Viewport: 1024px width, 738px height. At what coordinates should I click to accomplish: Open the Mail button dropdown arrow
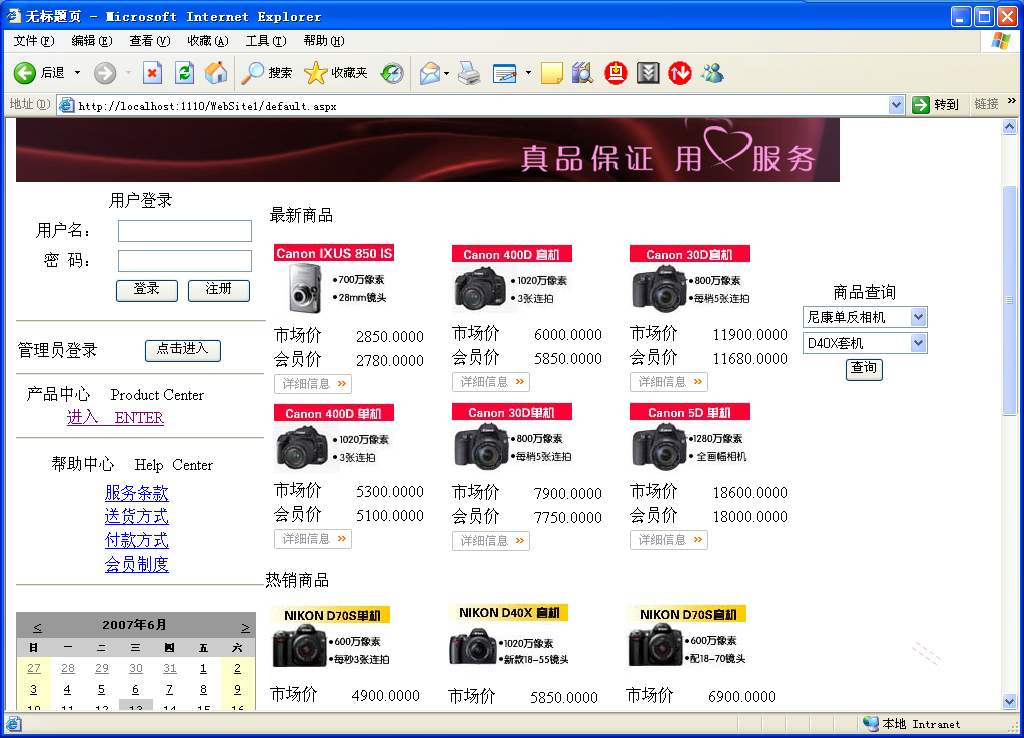click(x=447, y=73)
